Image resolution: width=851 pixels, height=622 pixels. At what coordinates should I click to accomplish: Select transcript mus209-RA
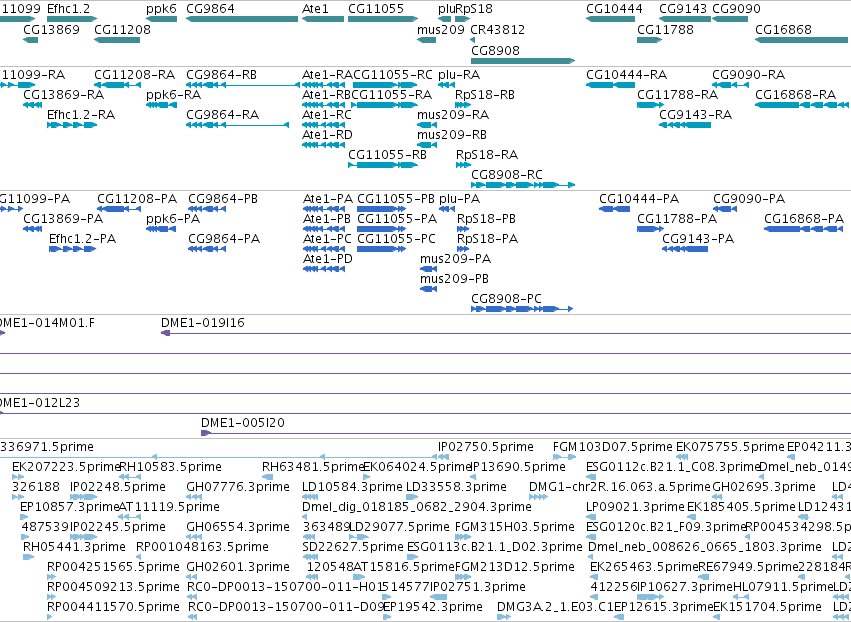click(x=427, y=125)
